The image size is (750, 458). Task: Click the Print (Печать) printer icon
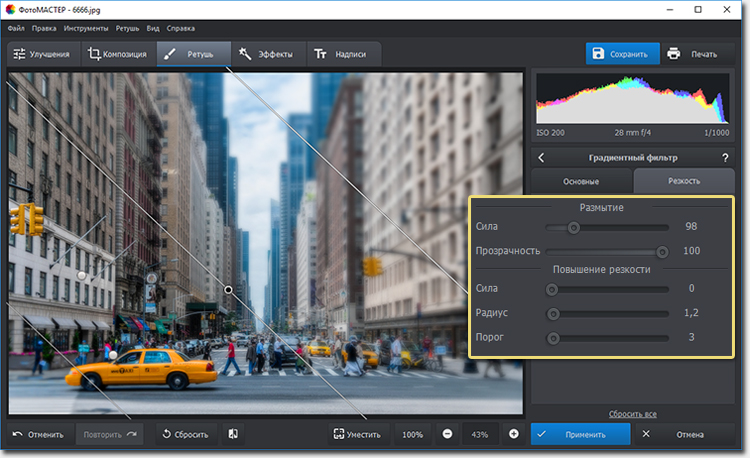pyautogui.click(x=674, y=54)
